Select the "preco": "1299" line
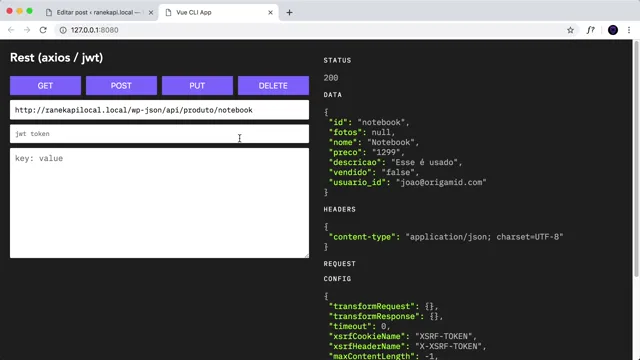 click(367, 152)
